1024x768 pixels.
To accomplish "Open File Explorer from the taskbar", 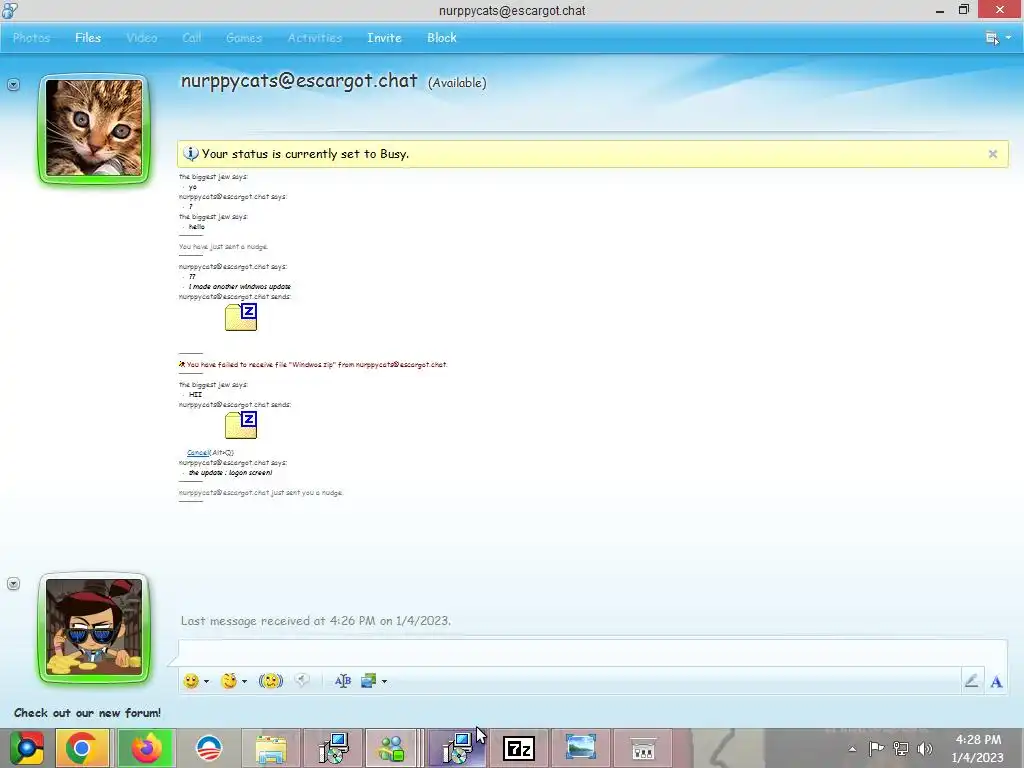I will point(270,748).
